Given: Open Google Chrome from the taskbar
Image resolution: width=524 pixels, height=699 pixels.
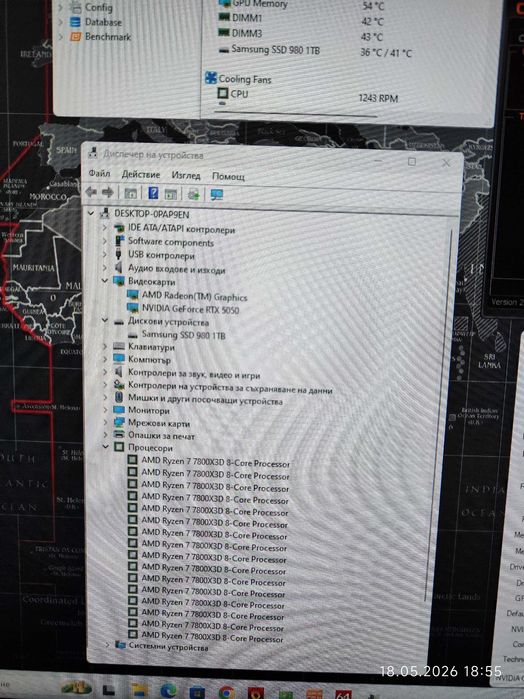Looking at the screenshot, I should tap(226, 692).
